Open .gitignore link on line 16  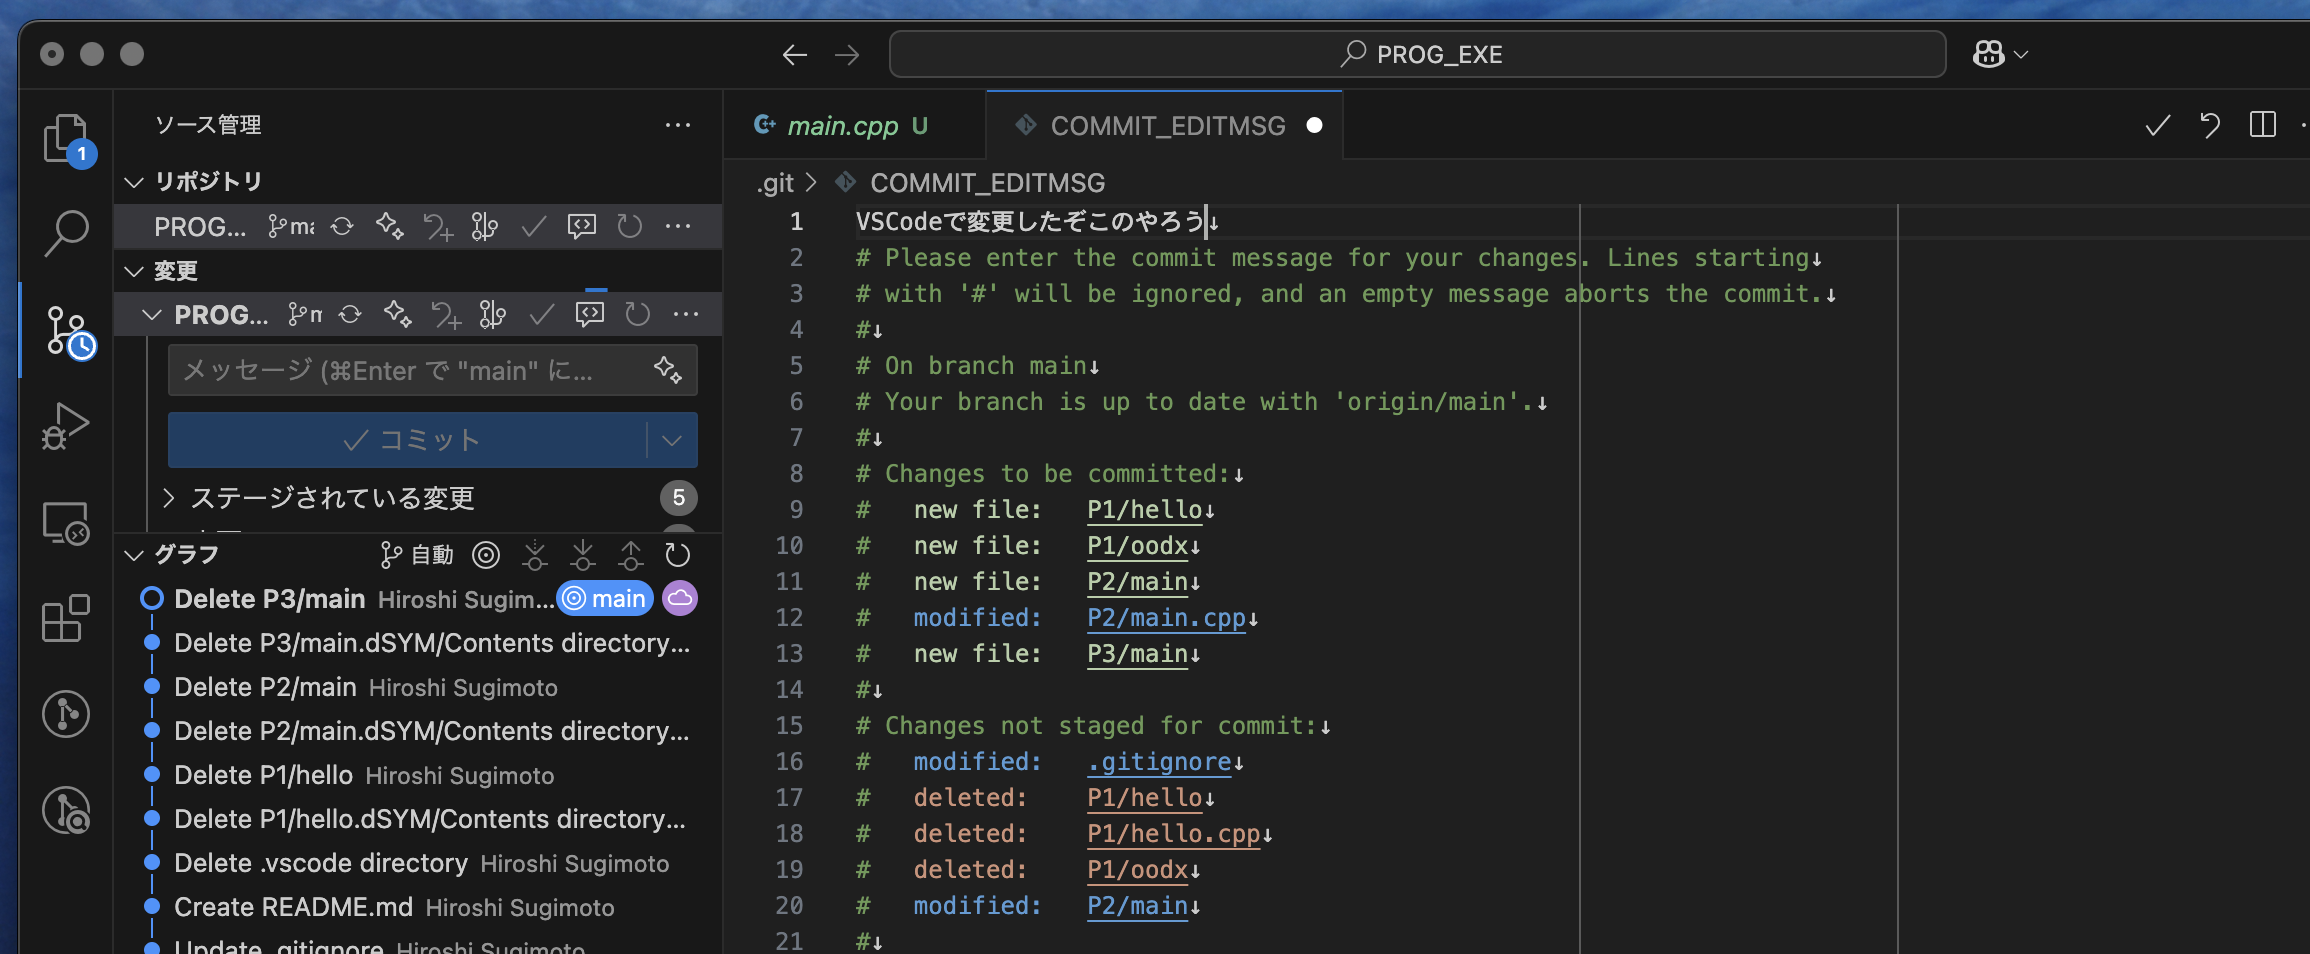coord(1159,762)
